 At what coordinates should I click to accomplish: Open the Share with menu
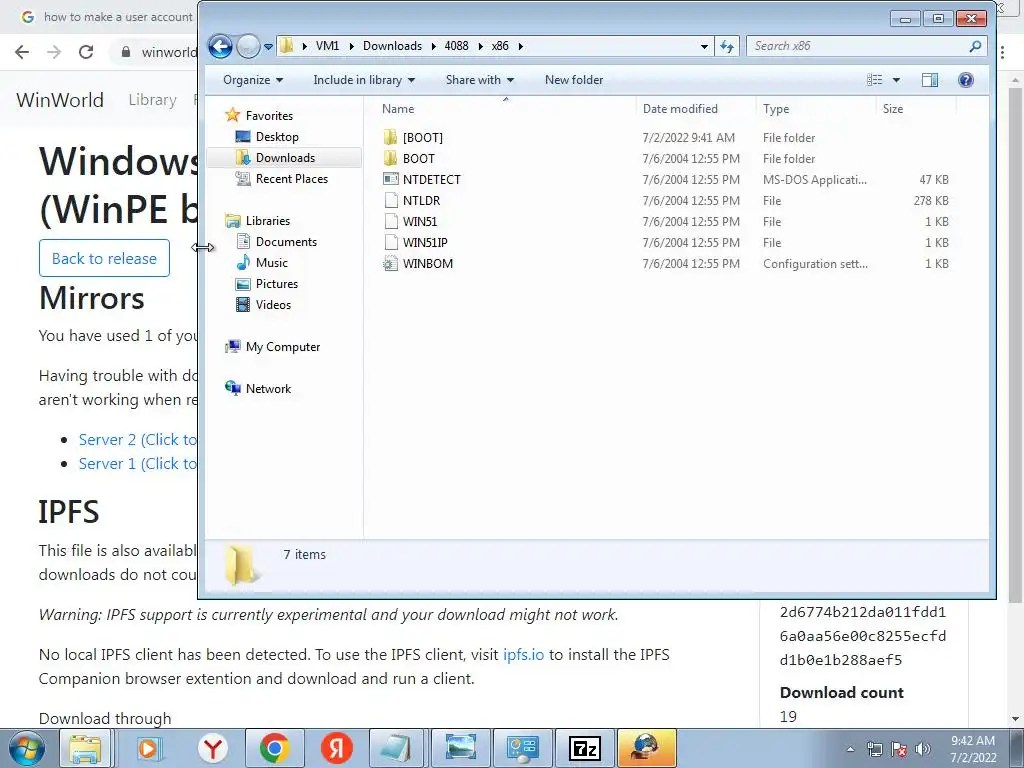click(479, 80)
